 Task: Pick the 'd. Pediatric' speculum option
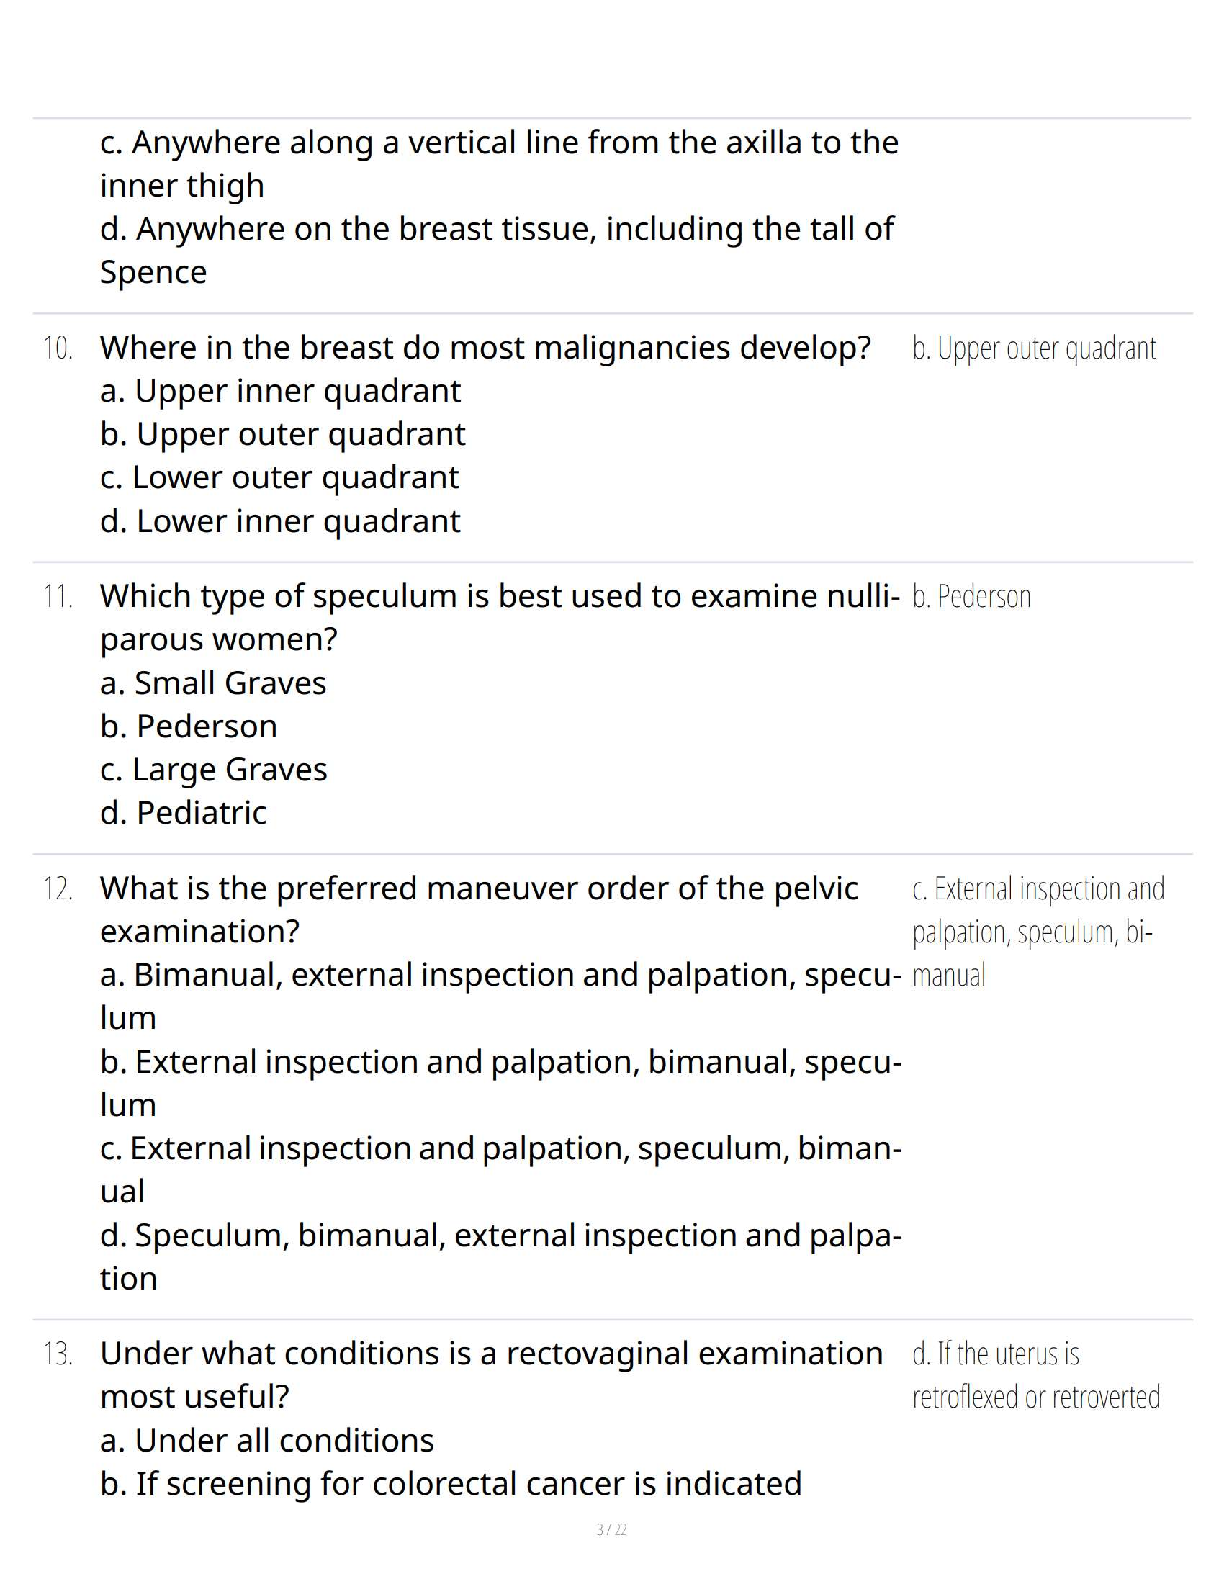(x=184, y=813)
